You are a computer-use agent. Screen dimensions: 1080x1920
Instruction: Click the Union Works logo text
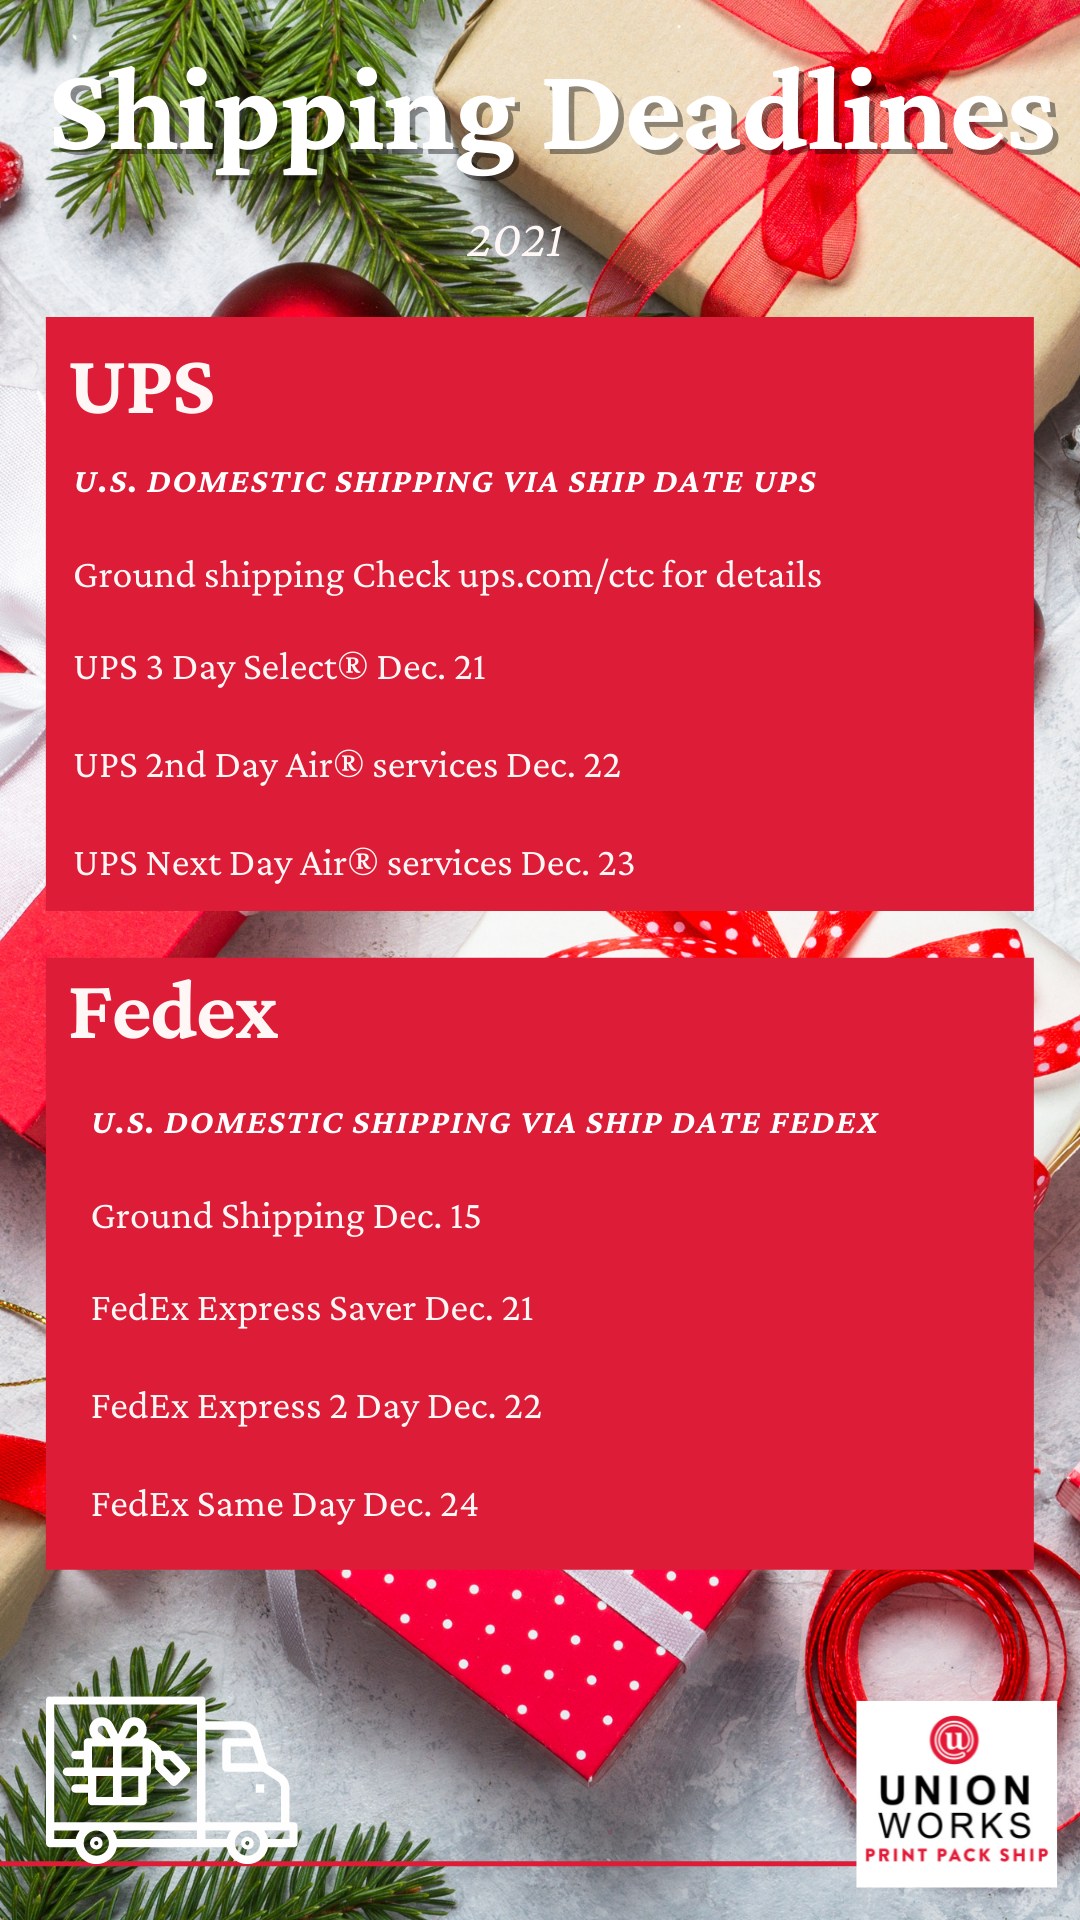tap(955, 1808)
